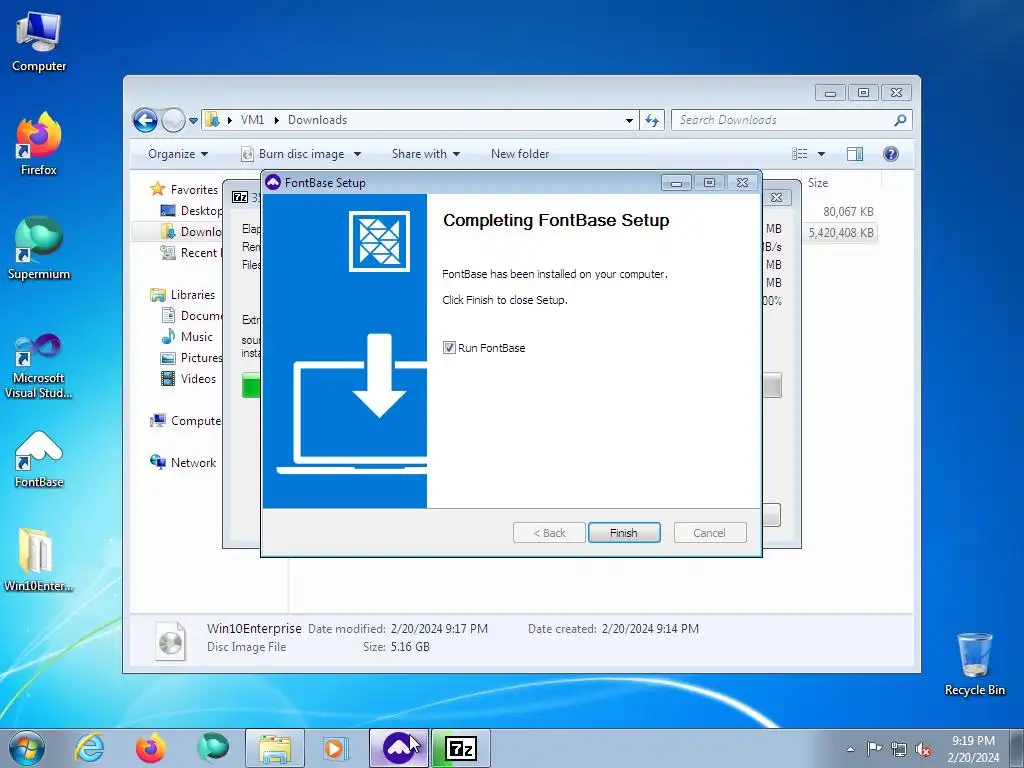Launch Supermium from the taskbar
This screenshot has height=768, width=1024.
pos(213,748)
